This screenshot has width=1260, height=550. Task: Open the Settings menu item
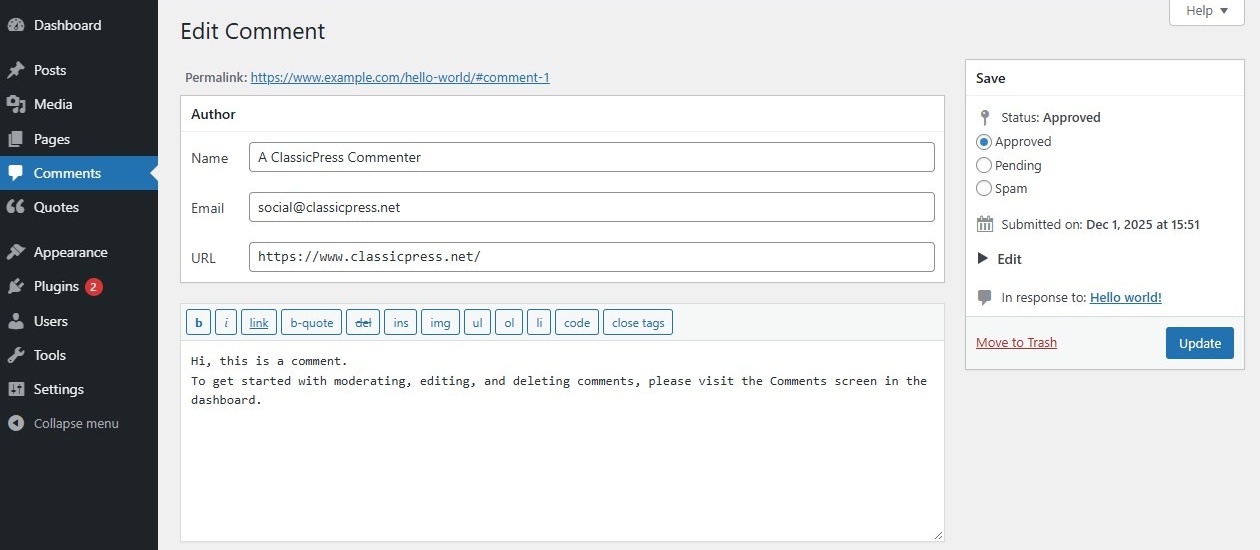[79, 389]
